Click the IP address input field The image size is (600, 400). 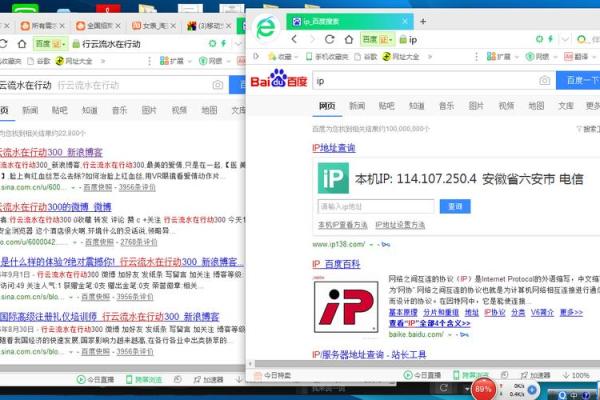pos(376,207)
